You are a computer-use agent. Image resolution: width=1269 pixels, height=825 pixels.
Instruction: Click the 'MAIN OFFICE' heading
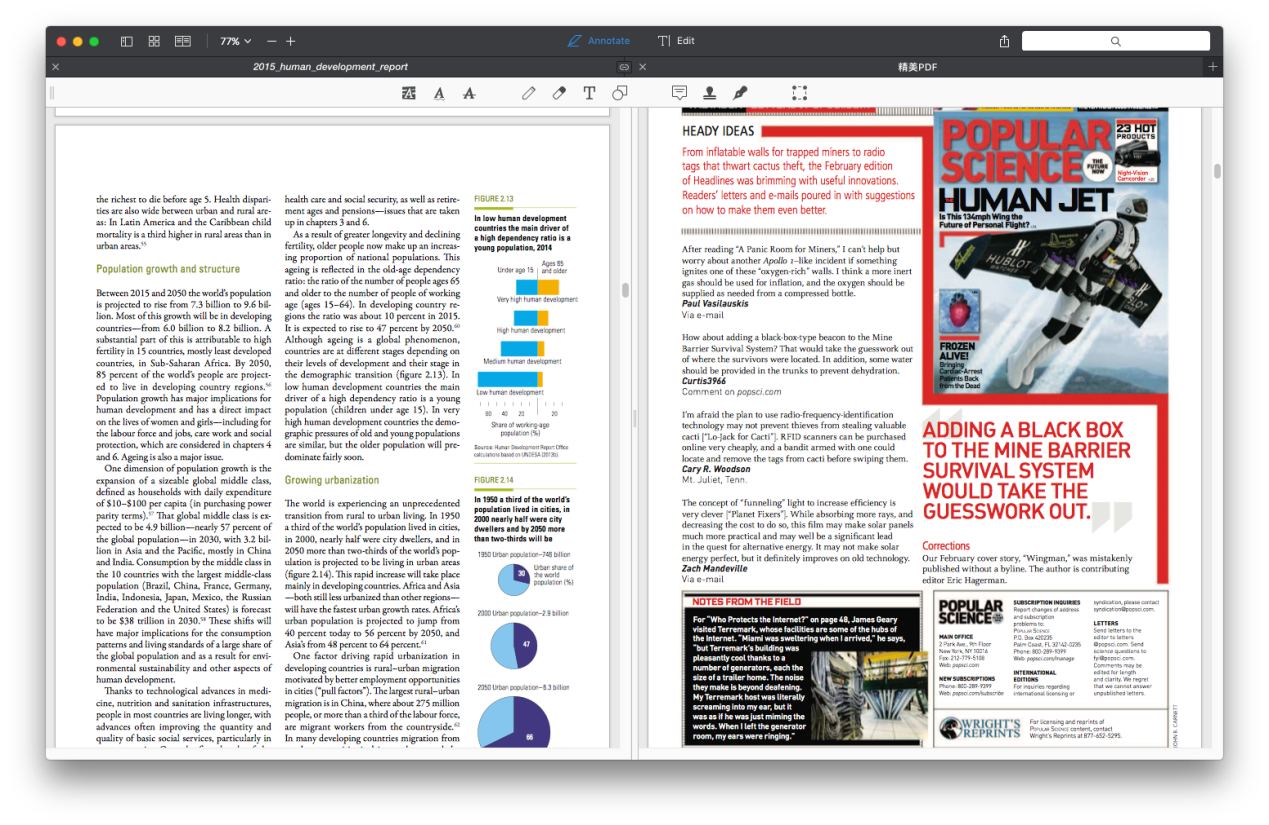(x=956, y=636)
